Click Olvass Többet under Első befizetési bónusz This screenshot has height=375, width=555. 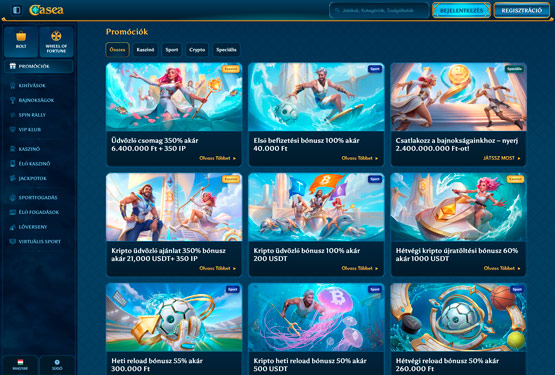click(360, 158)
